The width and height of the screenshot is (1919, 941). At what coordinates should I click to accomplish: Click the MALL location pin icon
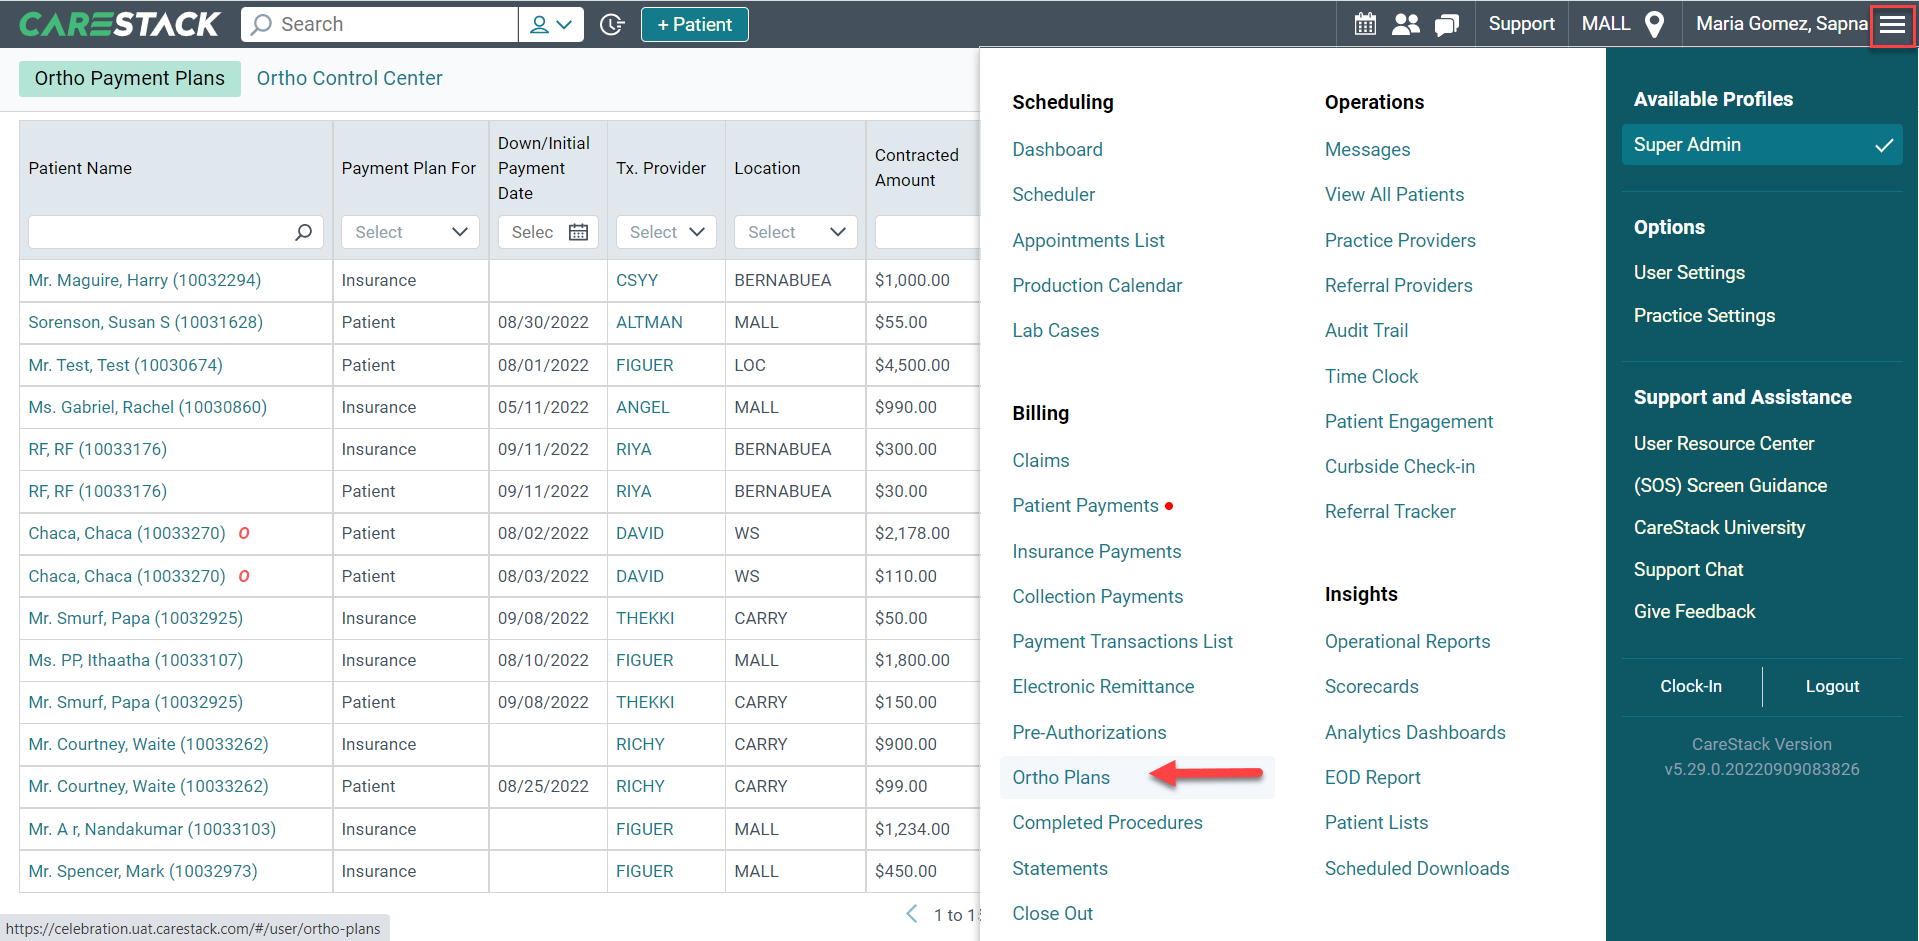[x=1654, y=24]
